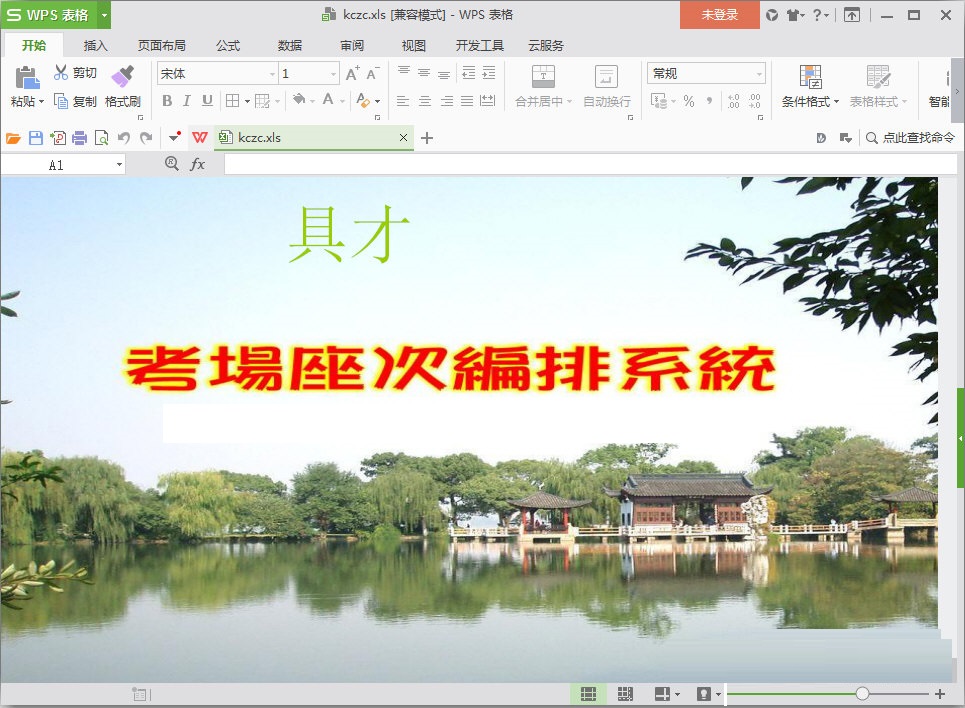The height and width of the screenshot is (708, 965).
Task: Open print preview icon
Action: pyautogui.click(x=102, y=138)
